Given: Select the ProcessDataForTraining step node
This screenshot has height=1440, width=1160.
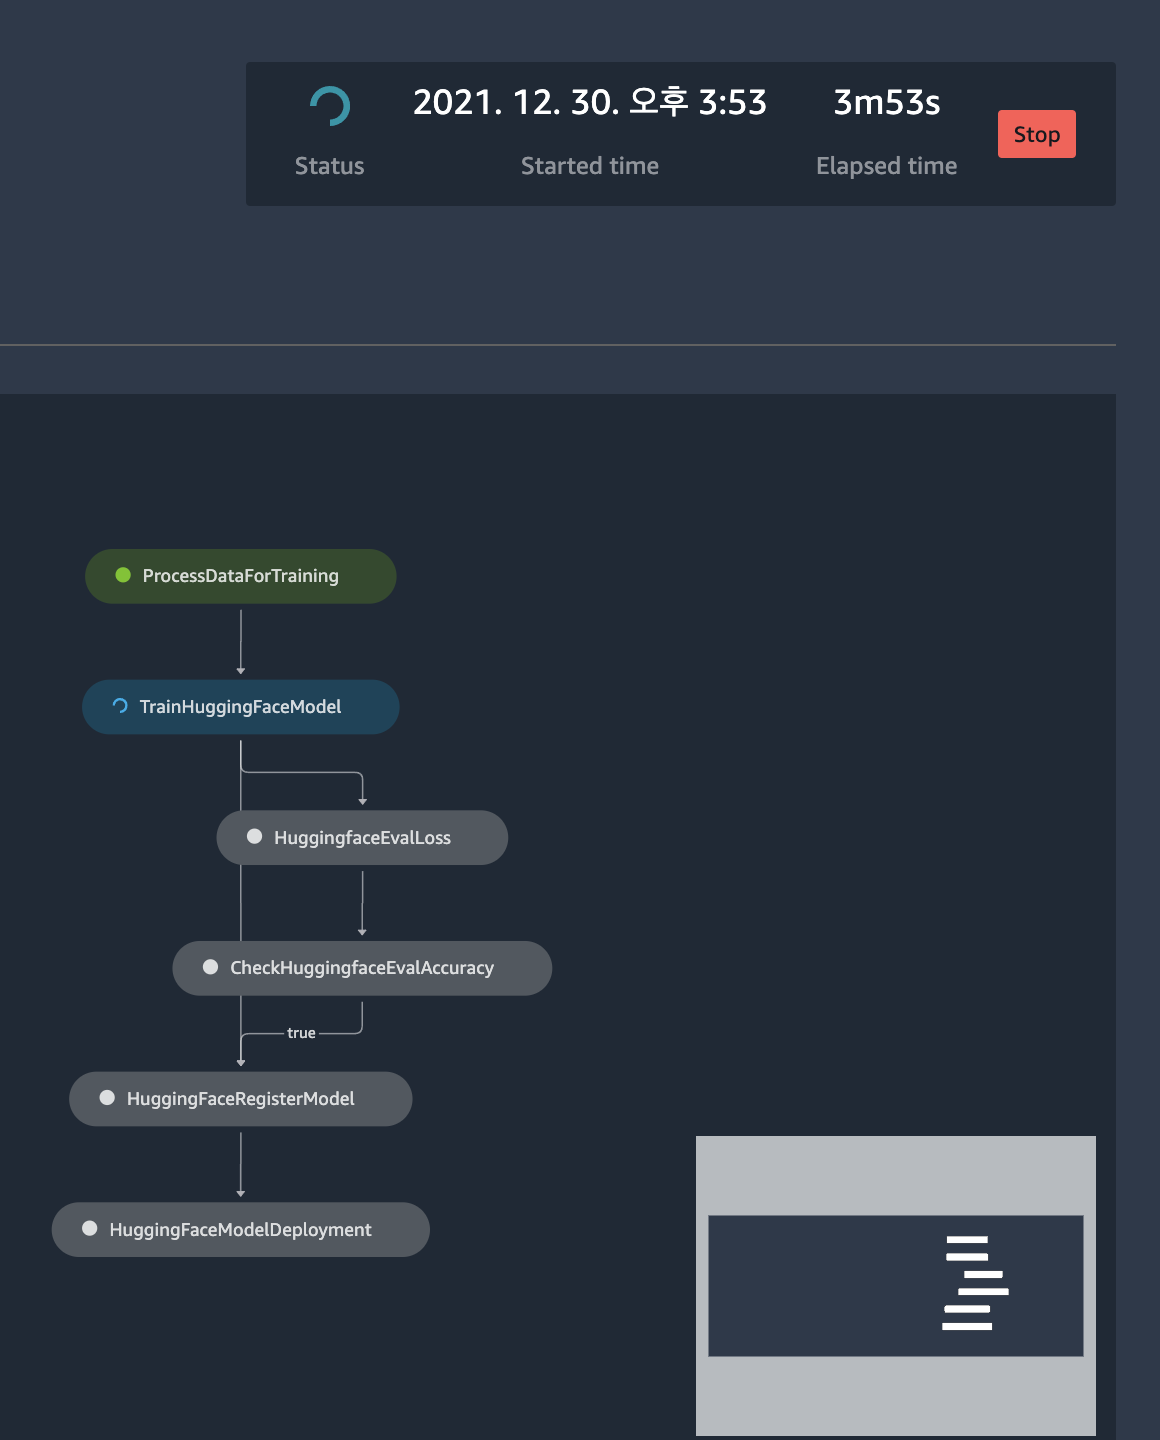Looking at the screenshot, I should pyautogui.click(x=241, y=576).
